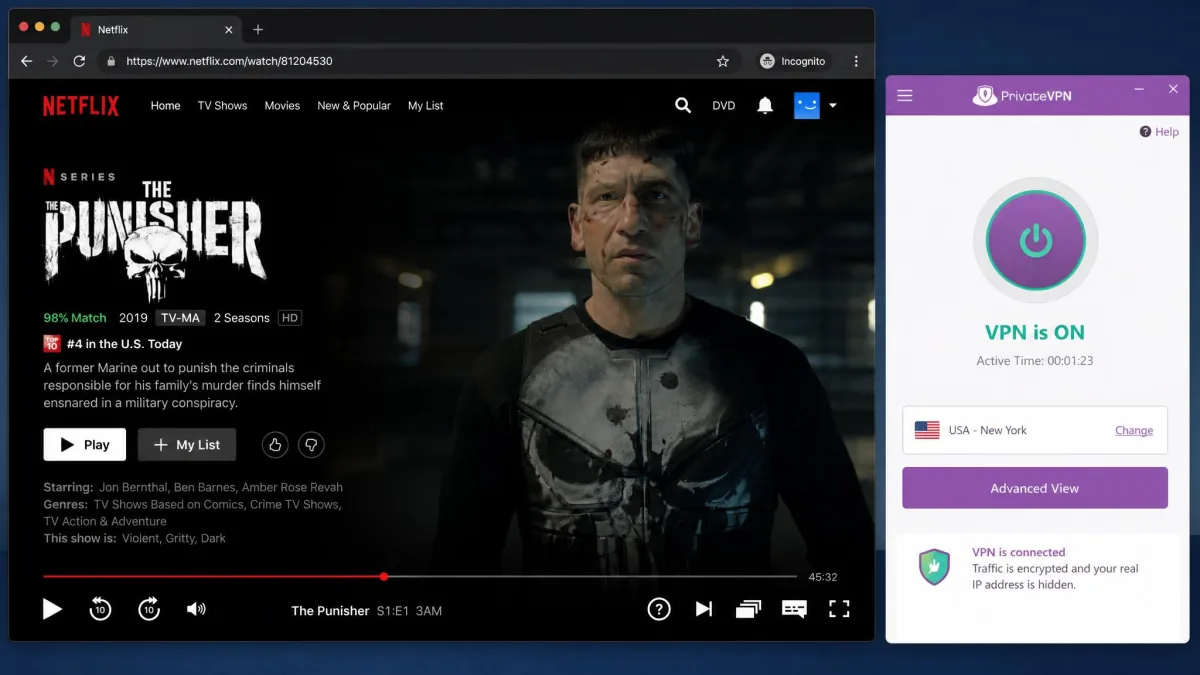1200x675 pixels.
Task: Open the browser three-dot menu
Action: [x=856, y=61]
